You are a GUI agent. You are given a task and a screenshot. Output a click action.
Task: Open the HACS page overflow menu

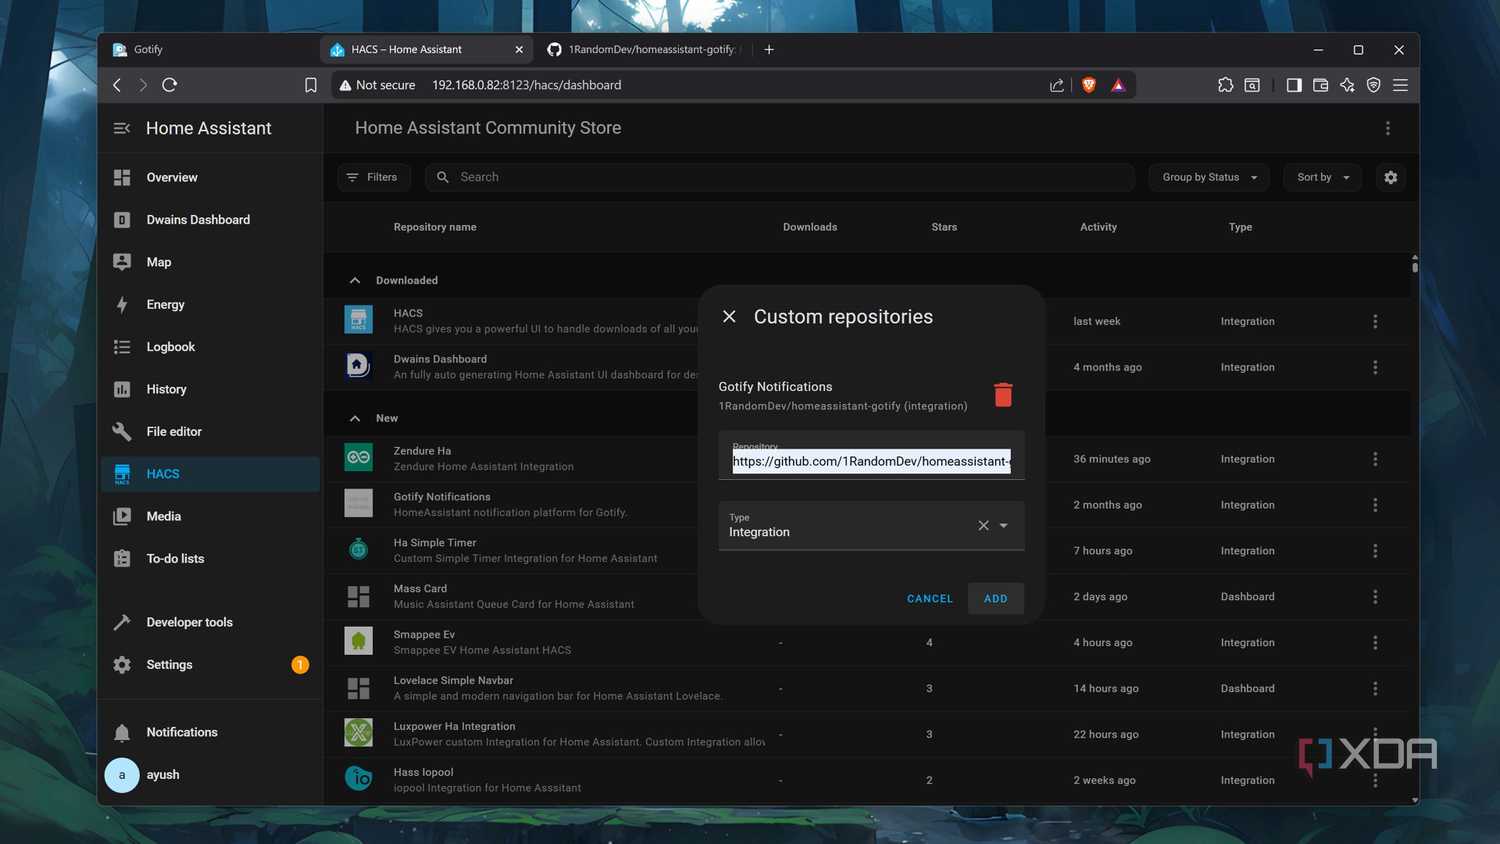pyautogui.click(x=1388, y=128)
